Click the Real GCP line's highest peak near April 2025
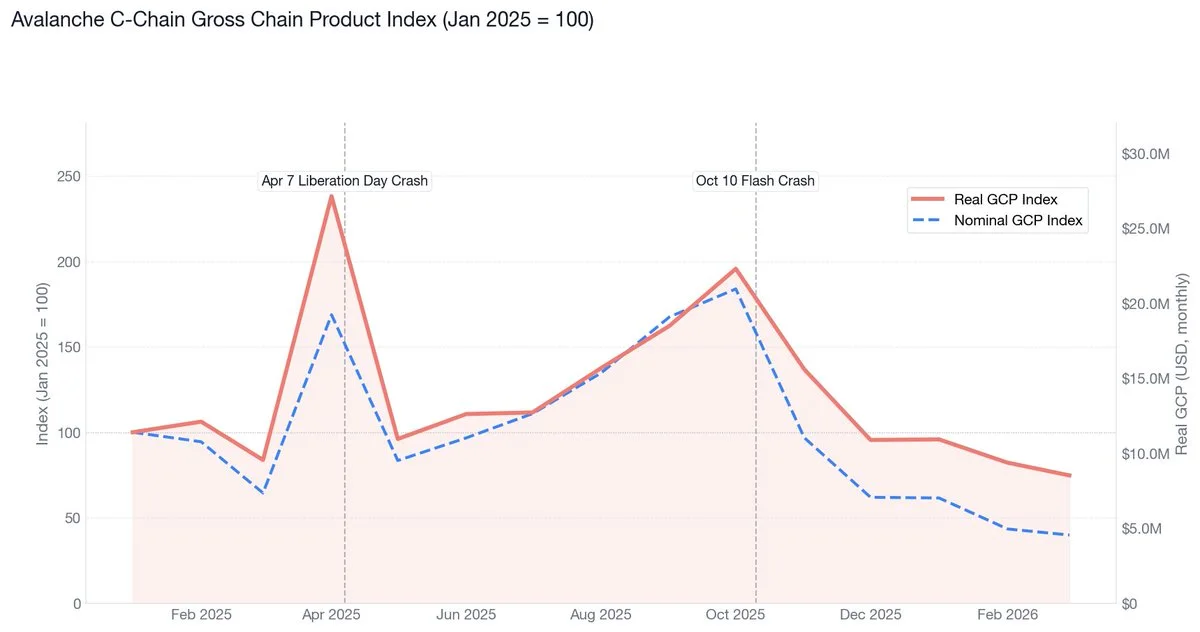Screen dimensions: 1200x632 pos(331,195)
